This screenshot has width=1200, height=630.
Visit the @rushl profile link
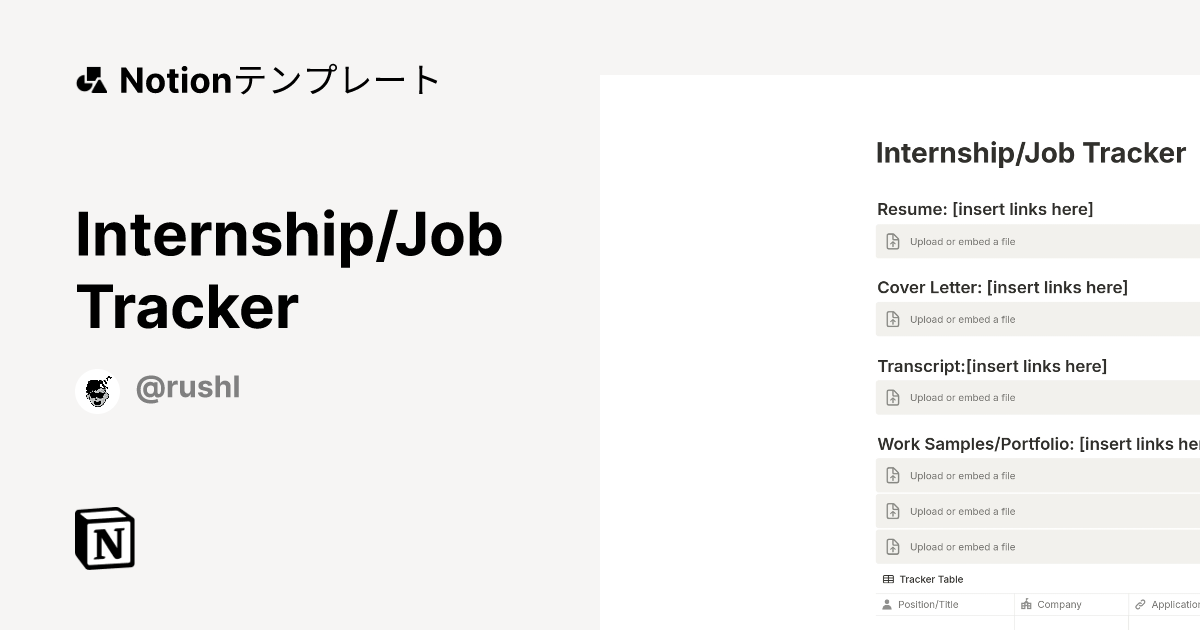(x=188, y=387)
